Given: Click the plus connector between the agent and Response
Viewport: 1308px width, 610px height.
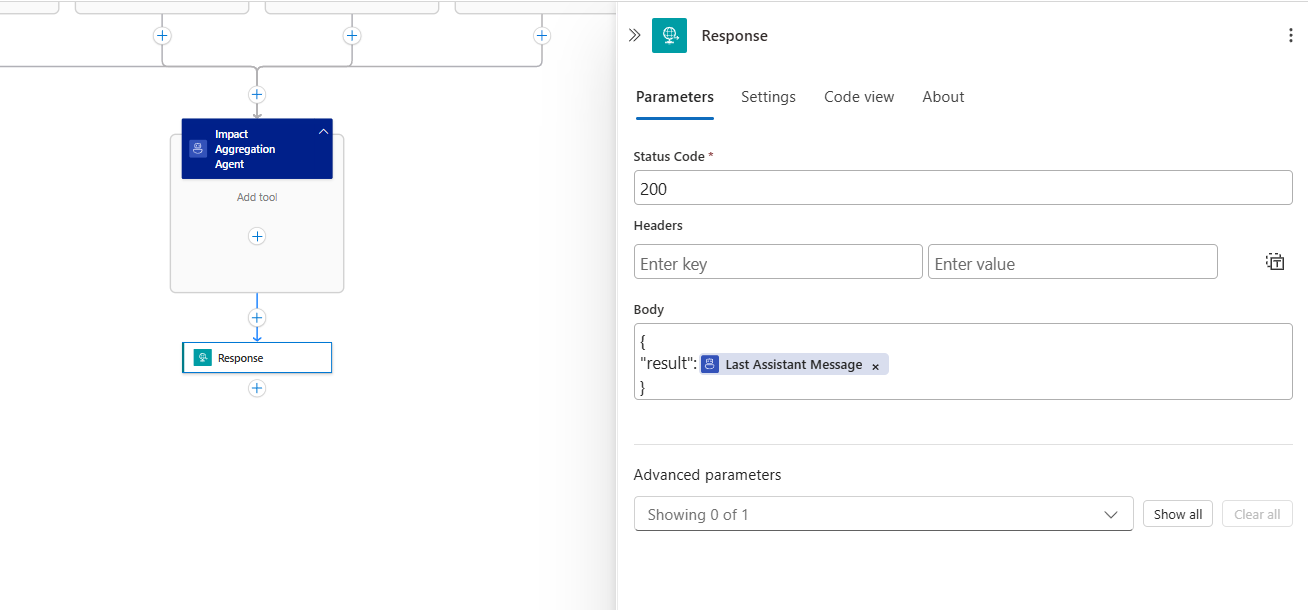Looking at the screenshot, I should tap(257, 317).
